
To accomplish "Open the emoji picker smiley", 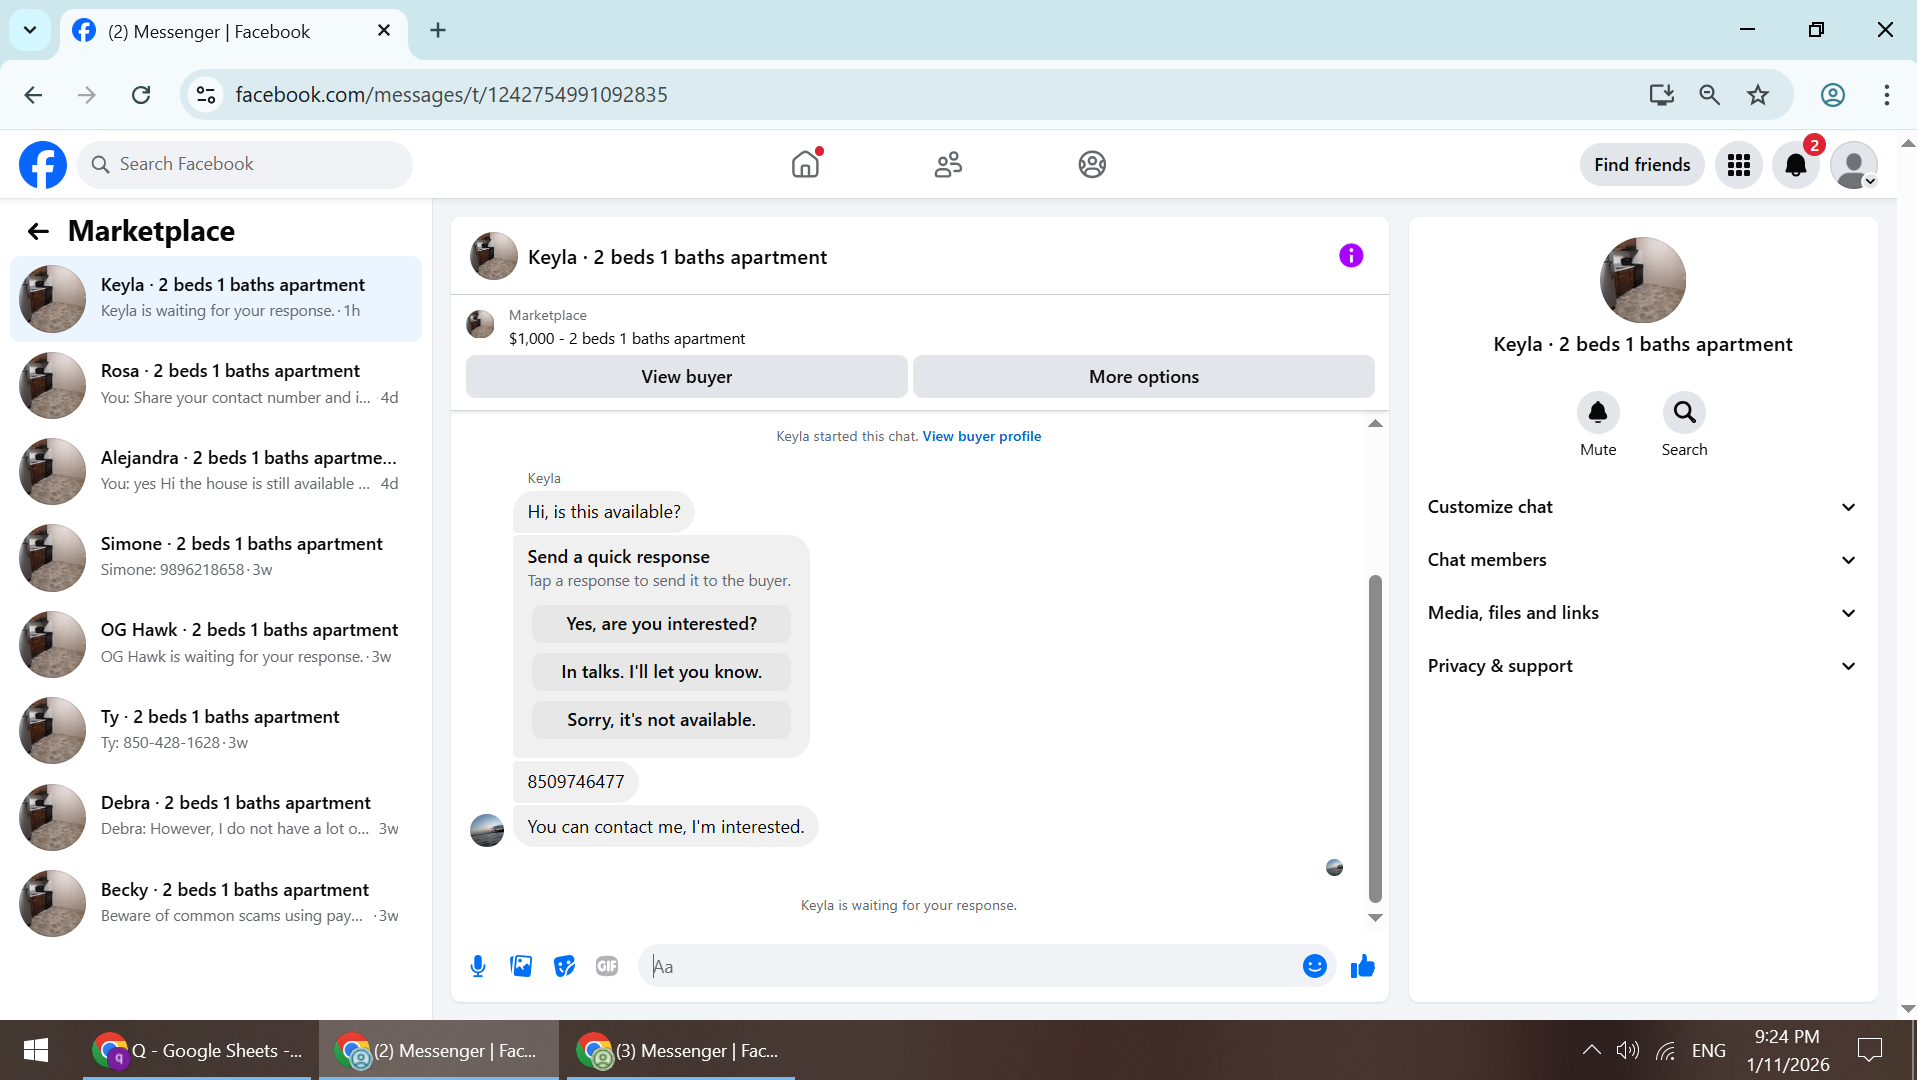I will (1315, 966).
